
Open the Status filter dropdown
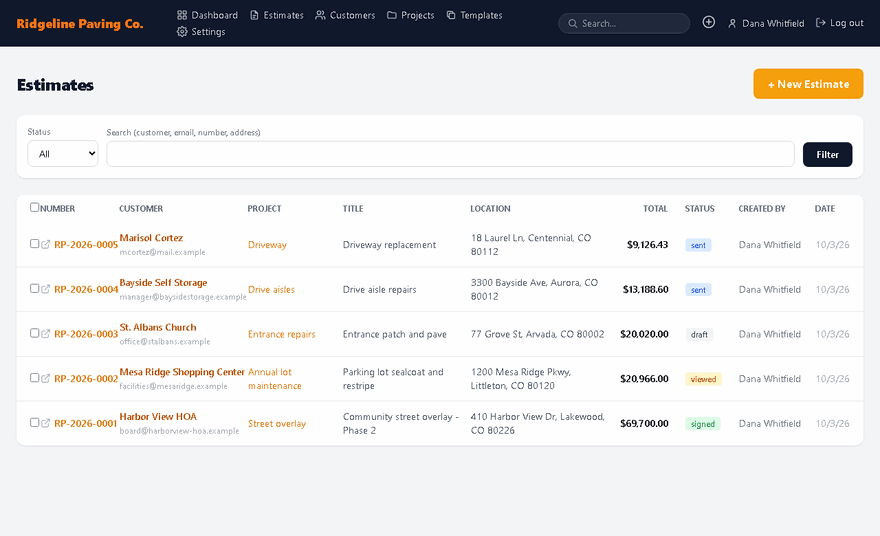click(63, 154)
